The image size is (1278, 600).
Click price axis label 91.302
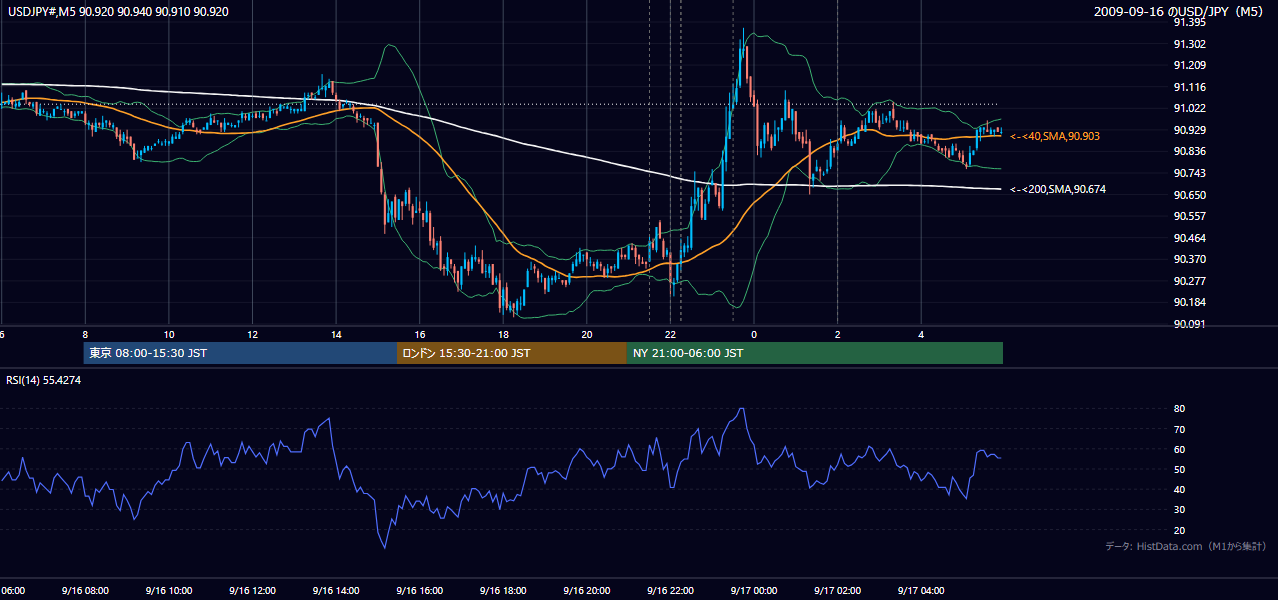1189,44
